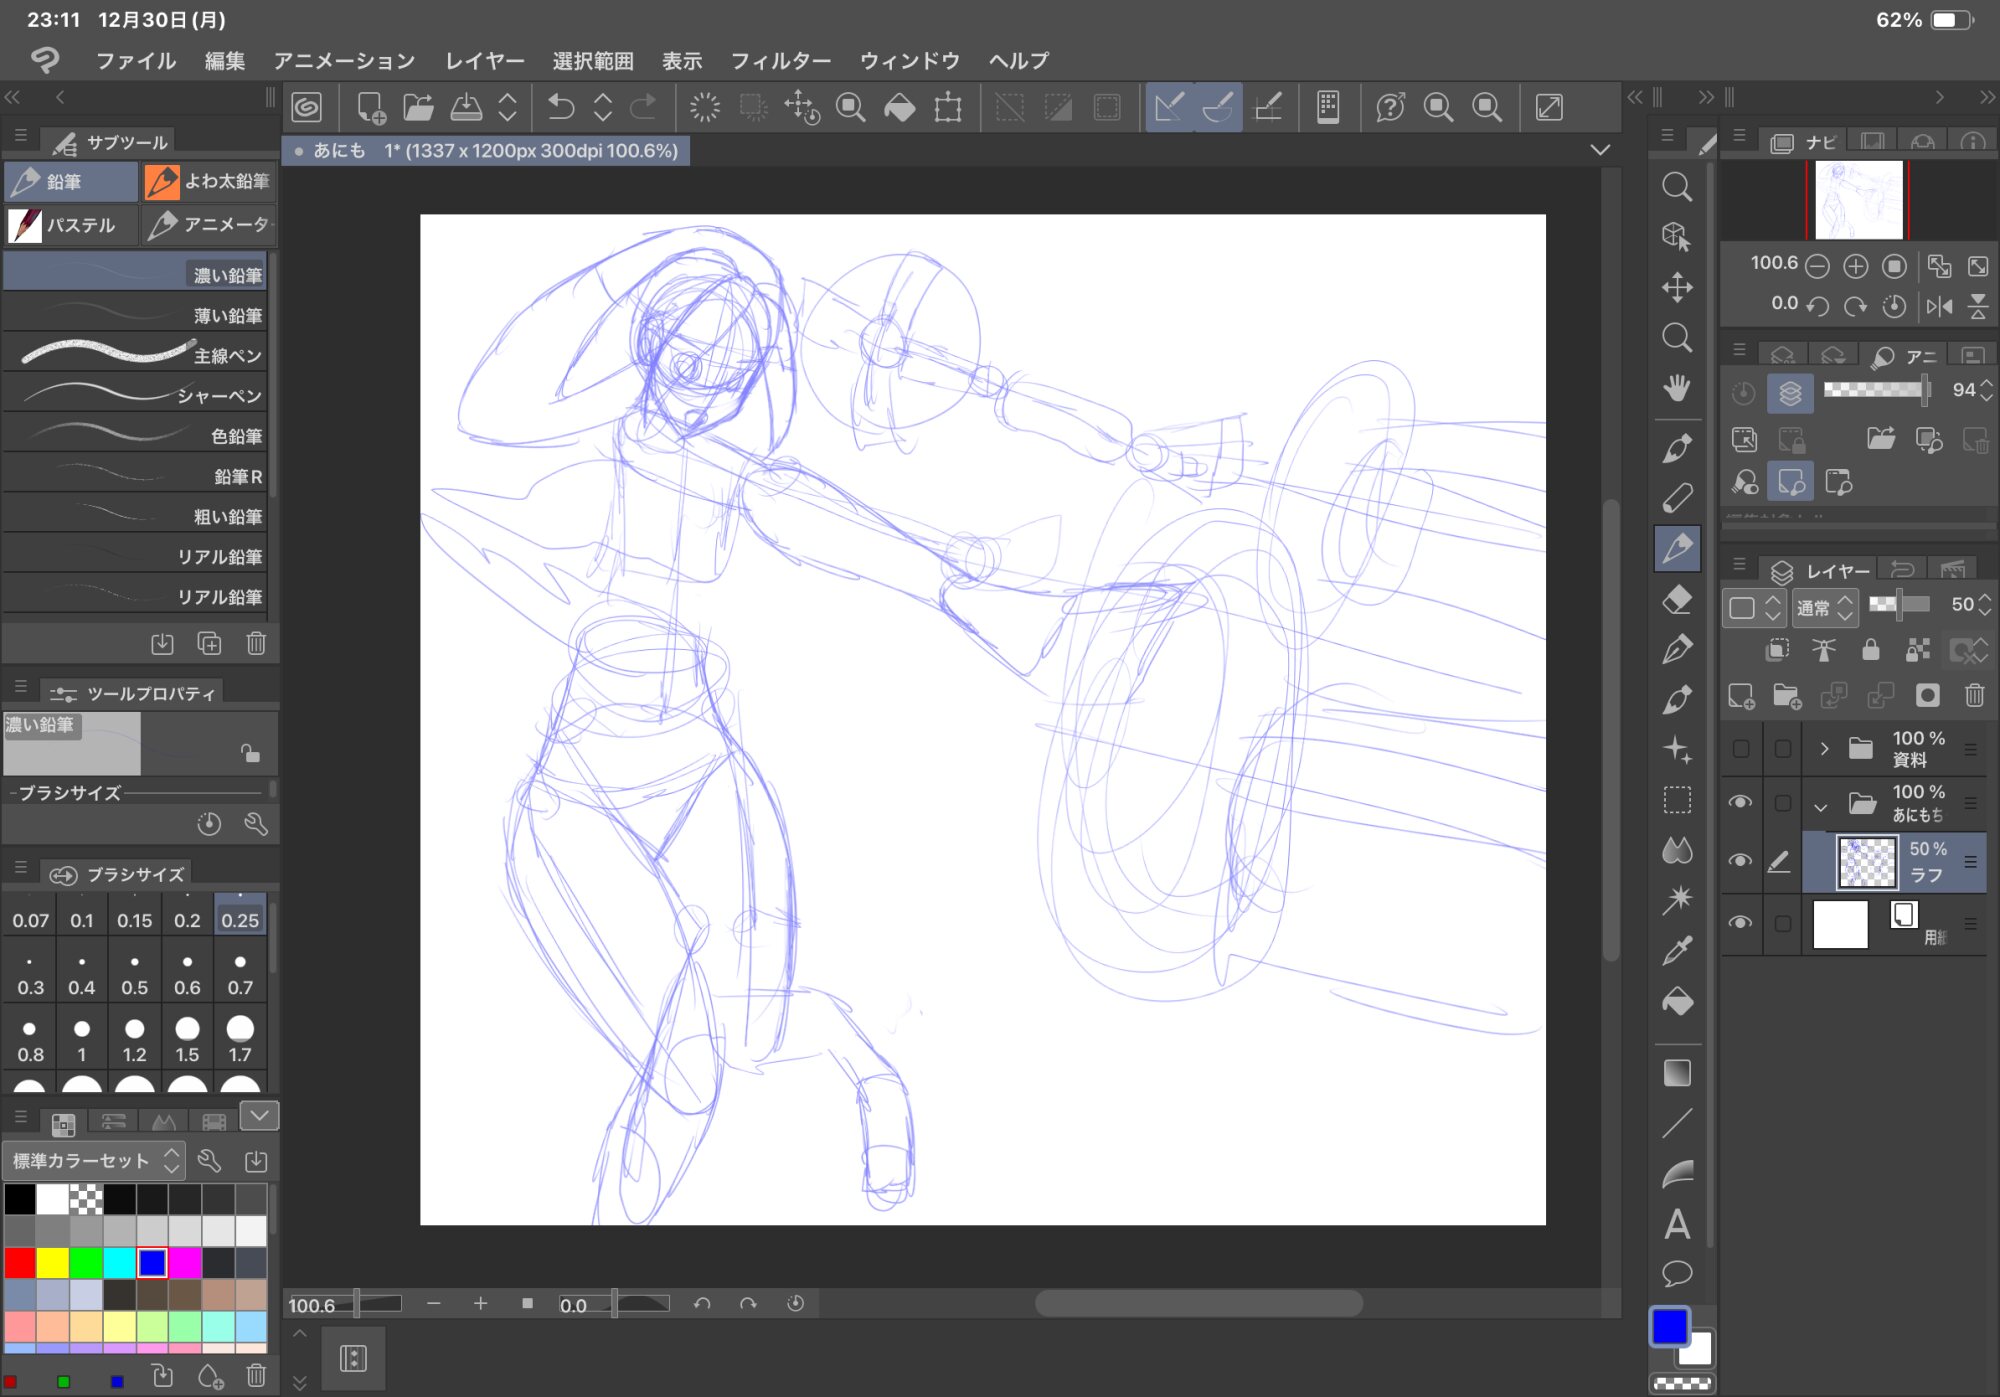This screenshot has height=1397, width=2000.
Task: Click the Clear layer icon in toolbar
Action: point(705,107)
